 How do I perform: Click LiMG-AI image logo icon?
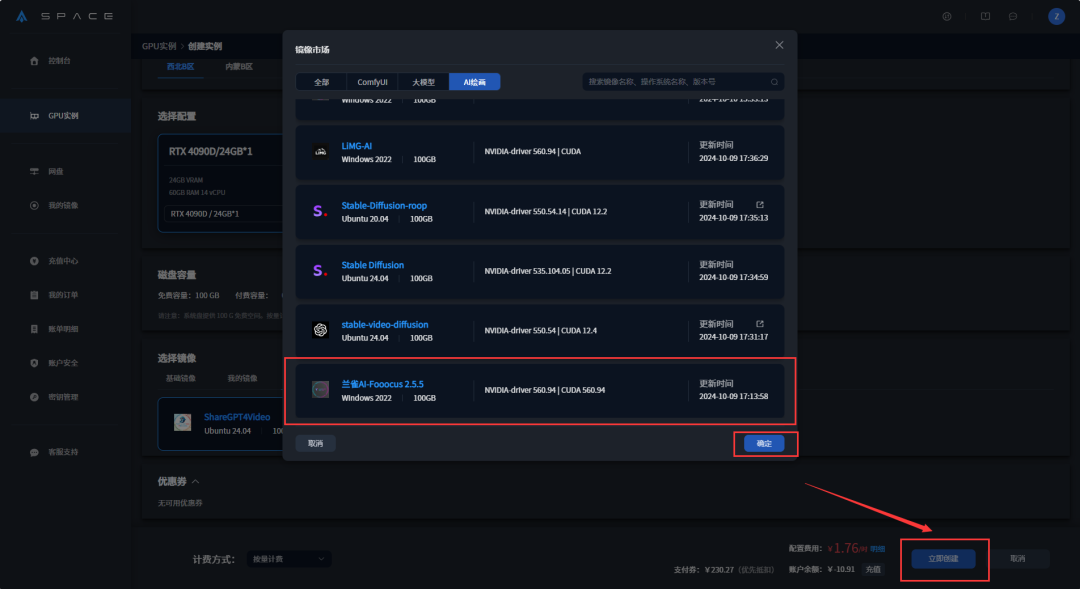pos(320,152)
